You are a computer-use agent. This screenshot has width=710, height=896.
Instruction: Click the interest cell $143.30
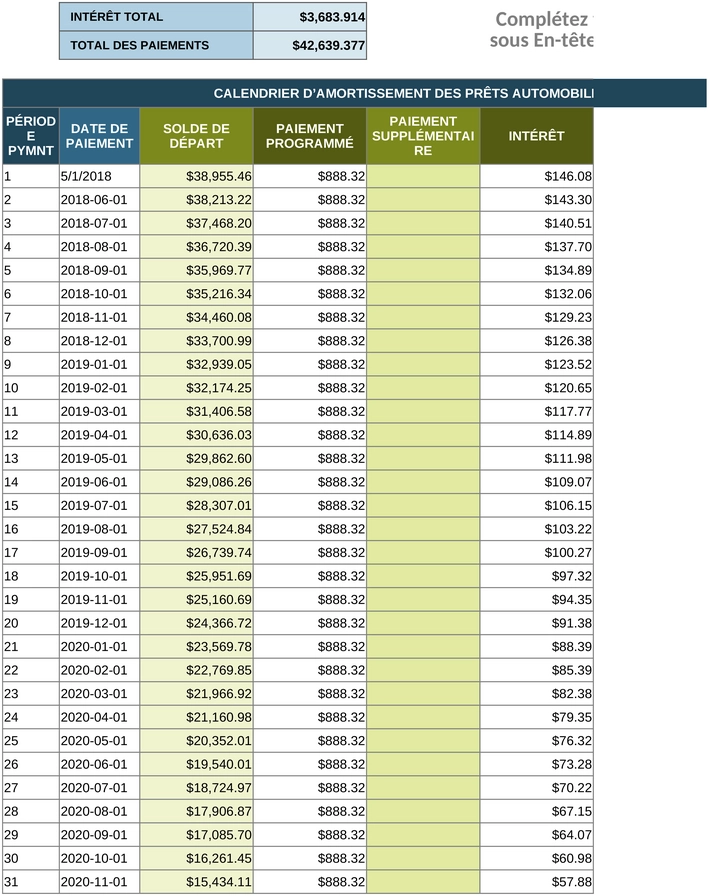click(536, 199)
